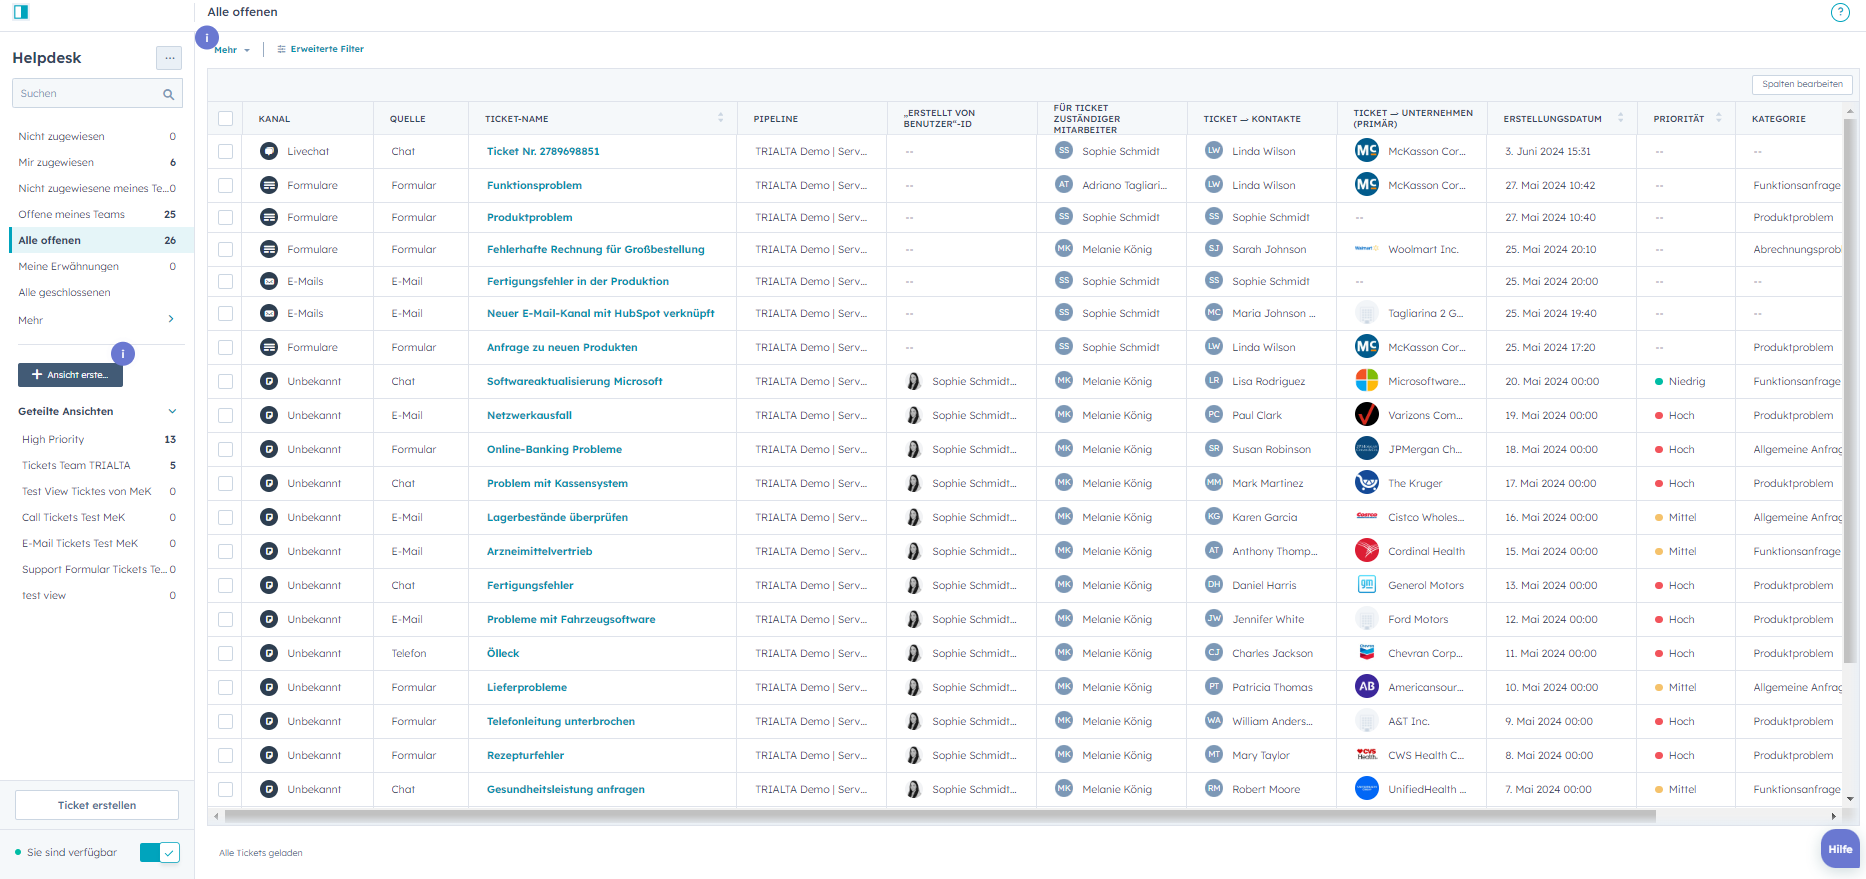Check the Ticket Nr. 2789698851 row checkbox
1866x879 pixels.
coord(225,152)
